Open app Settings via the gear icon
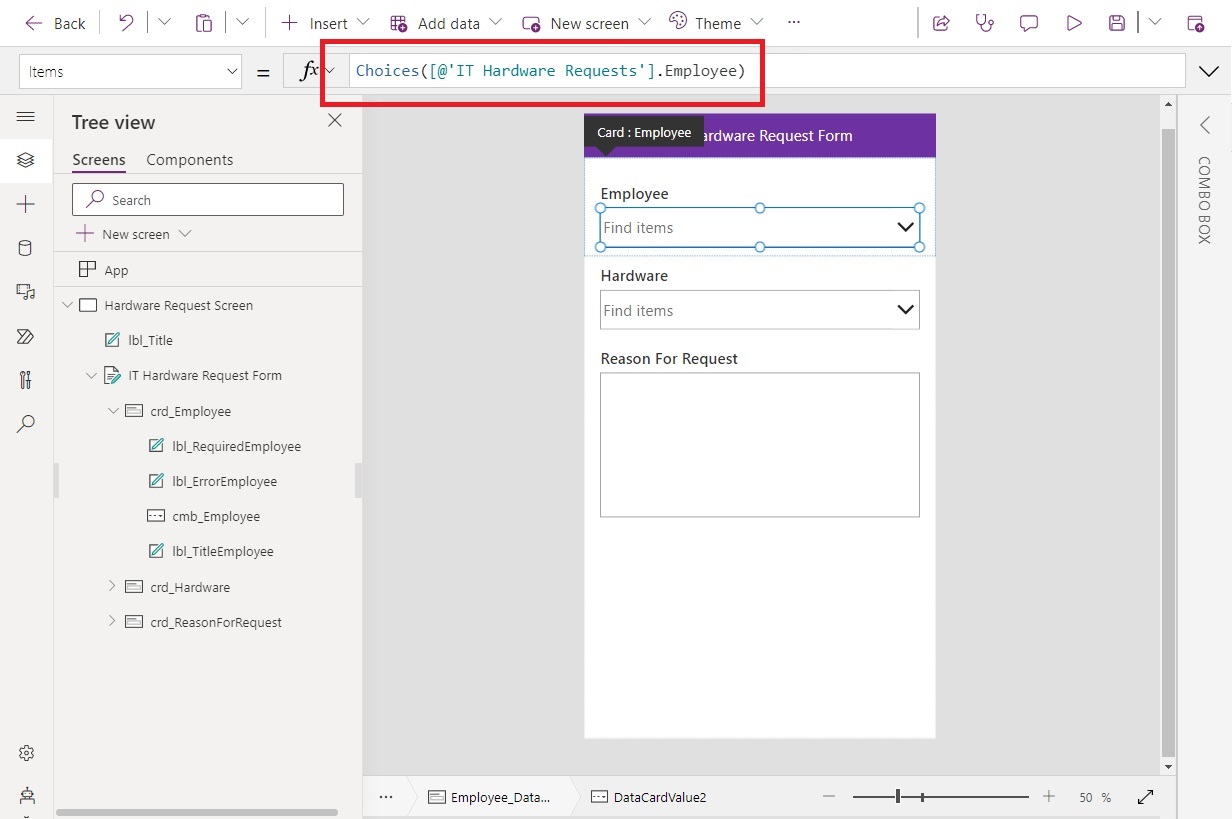The image size is (1232, 819). coord(27,753)
